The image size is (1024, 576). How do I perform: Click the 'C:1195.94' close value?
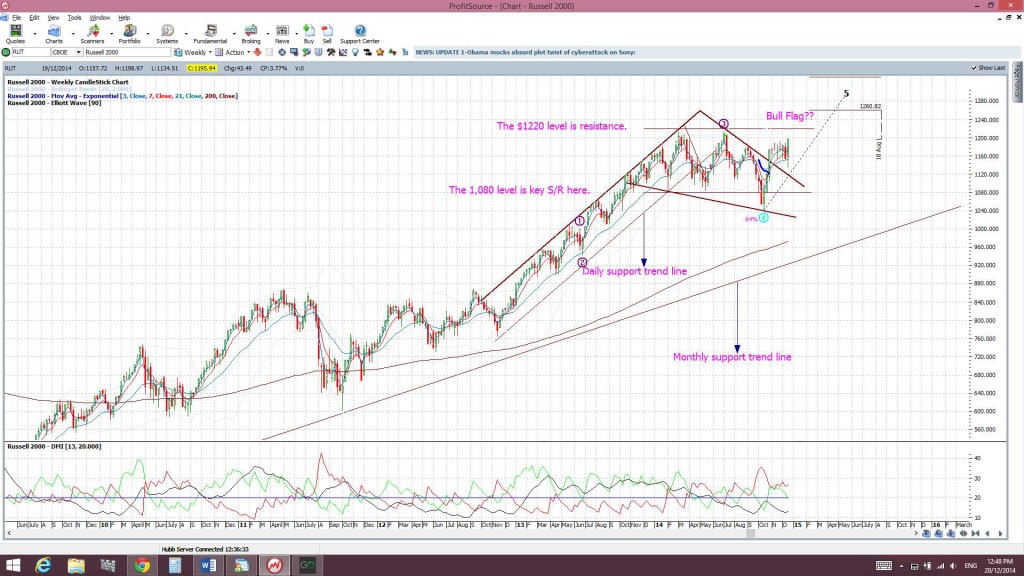coord(201,68)
